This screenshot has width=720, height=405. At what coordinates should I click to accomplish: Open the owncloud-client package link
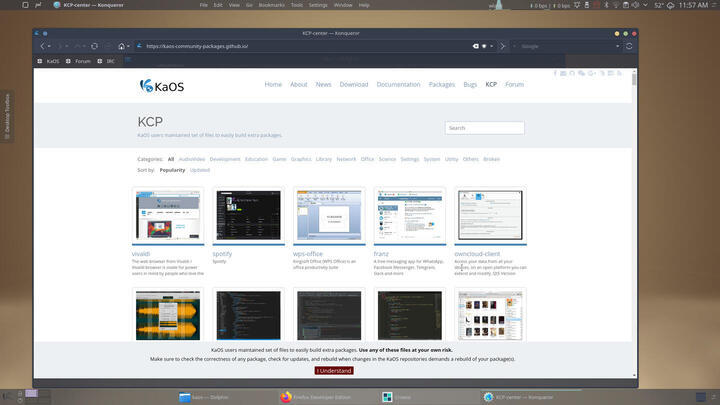click(477, 254)
